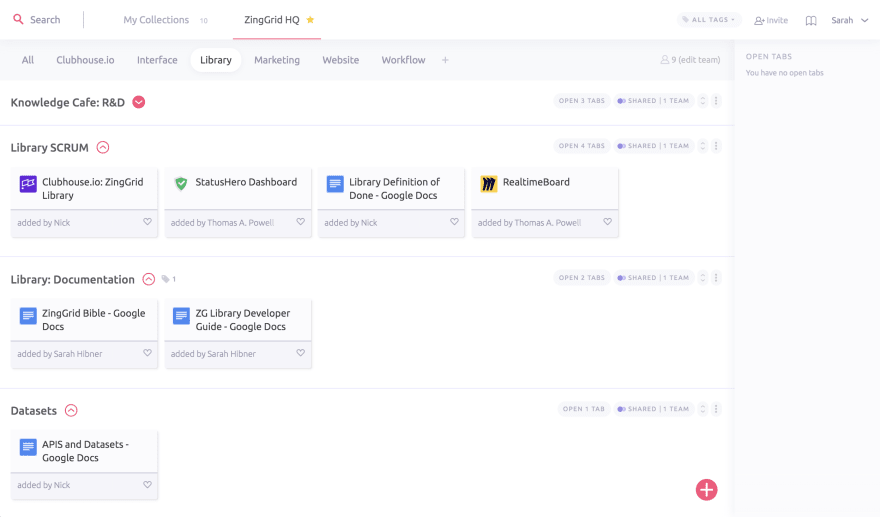Click Open 2 Tabs for Library: Documentation
The height and width of the screenshot is (517, 880).
click(x=581, y=278)
